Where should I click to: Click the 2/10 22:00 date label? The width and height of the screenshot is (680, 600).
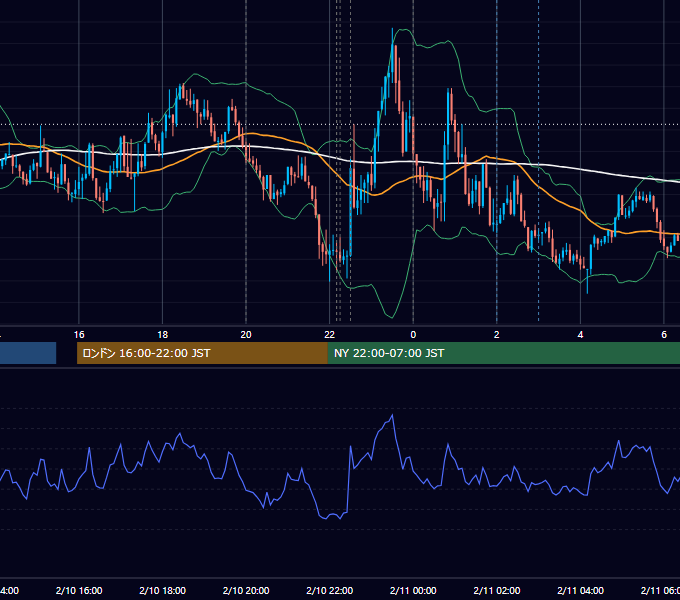(330, 590)
